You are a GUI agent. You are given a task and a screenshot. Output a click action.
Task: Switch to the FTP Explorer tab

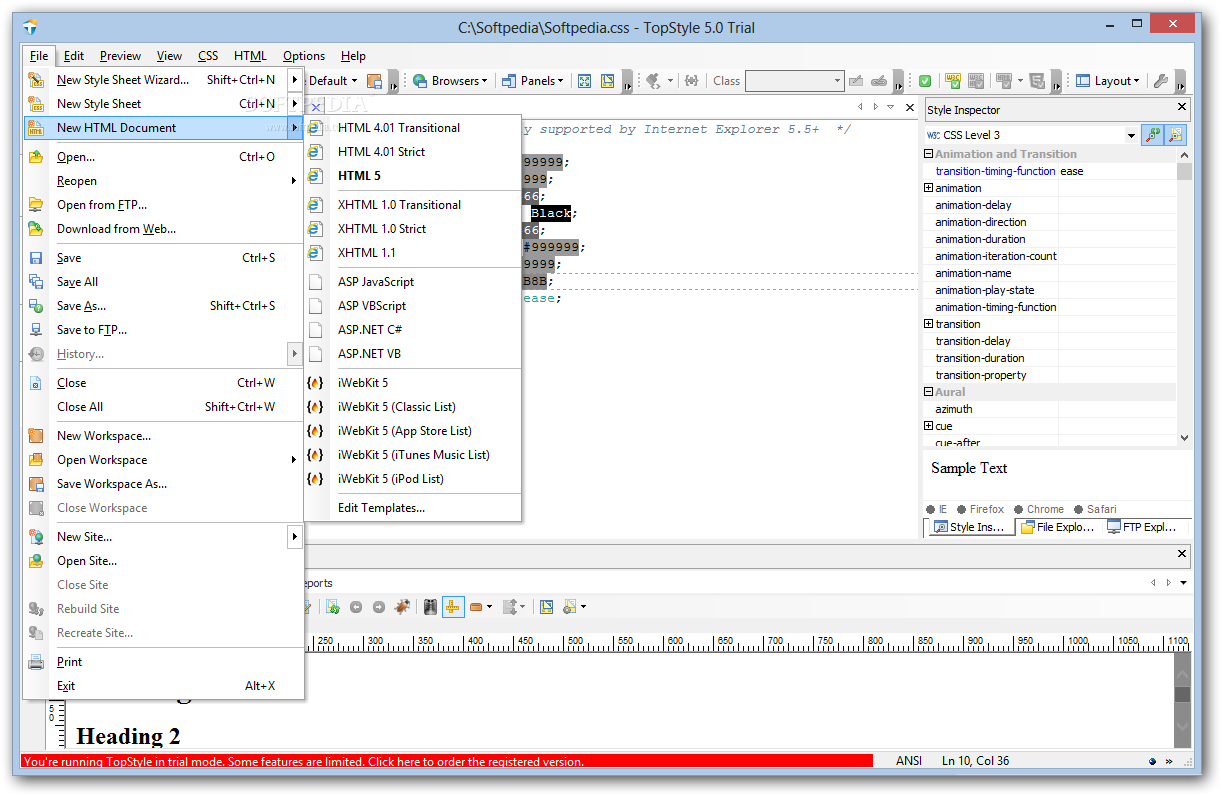pyautogui.click(x=1143, y=527)
